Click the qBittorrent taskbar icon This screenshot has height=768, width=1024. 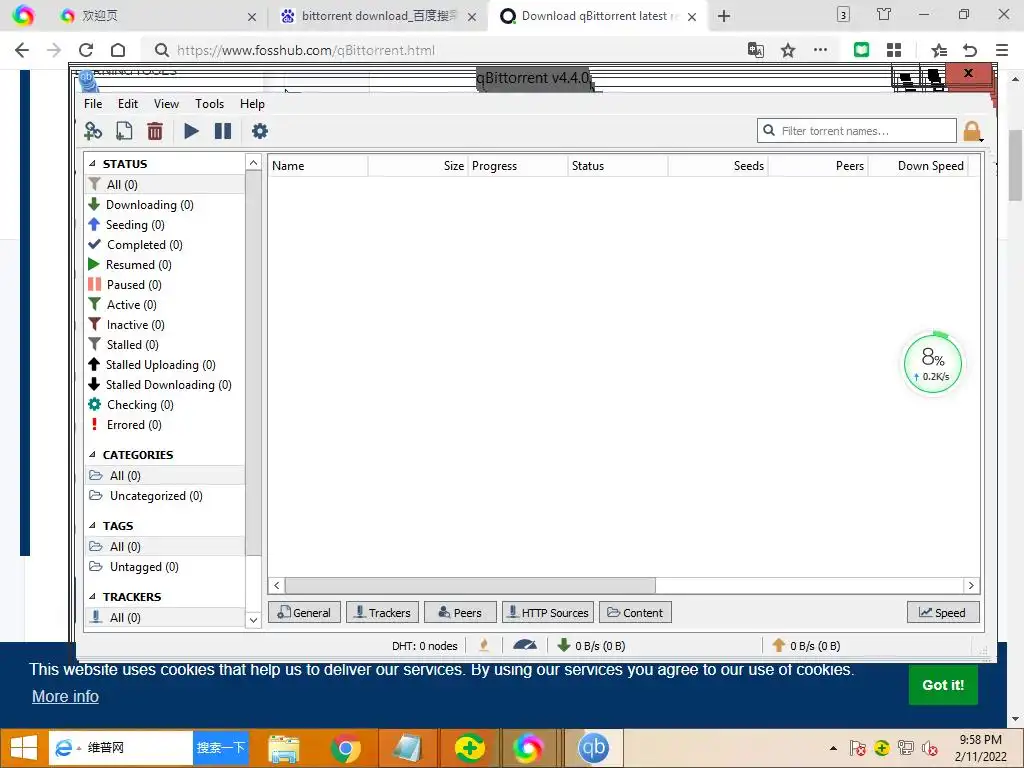tap(593, 748)
